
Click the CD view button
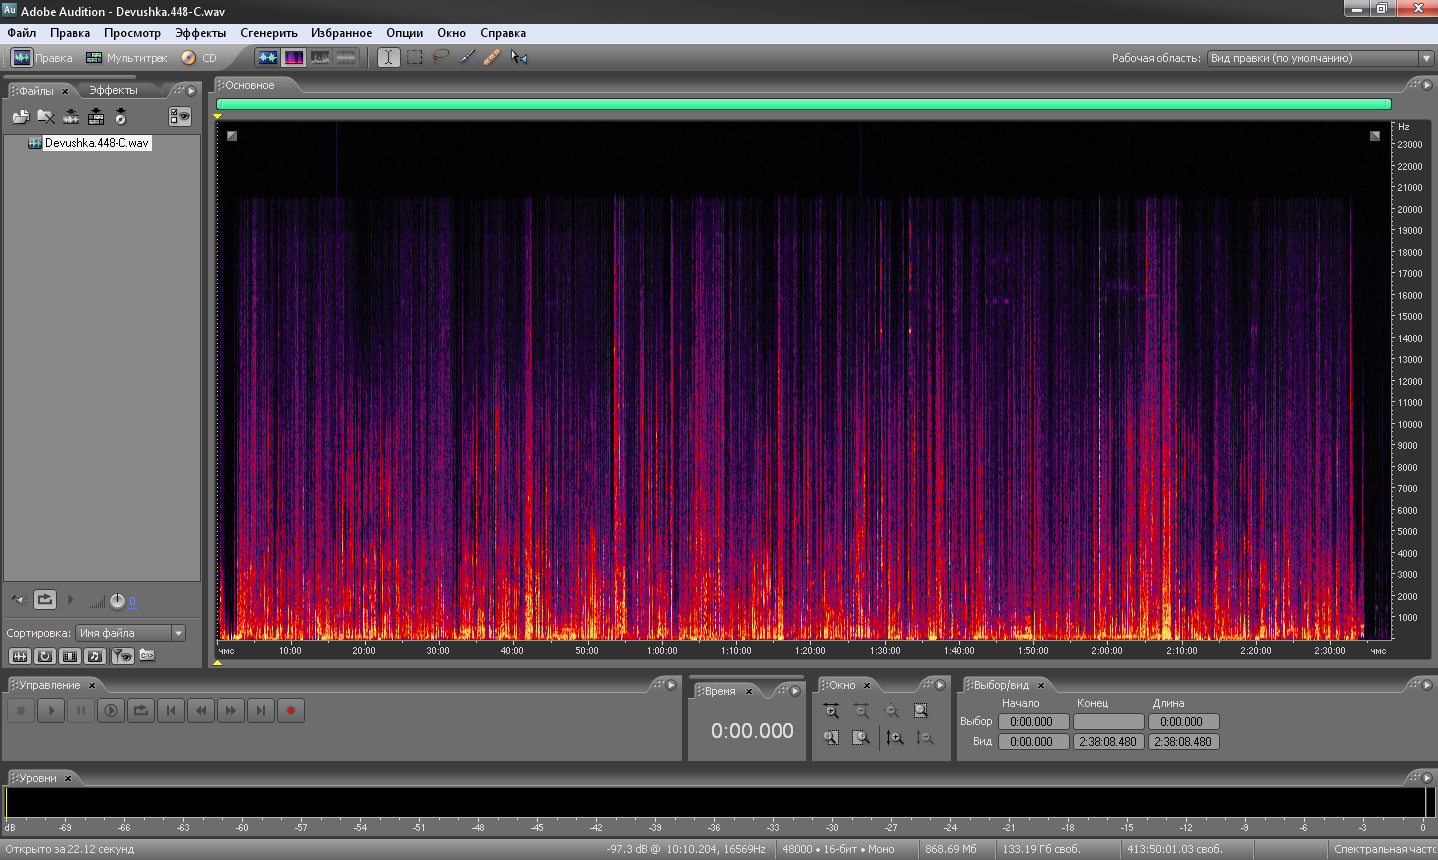pos(199,58)
